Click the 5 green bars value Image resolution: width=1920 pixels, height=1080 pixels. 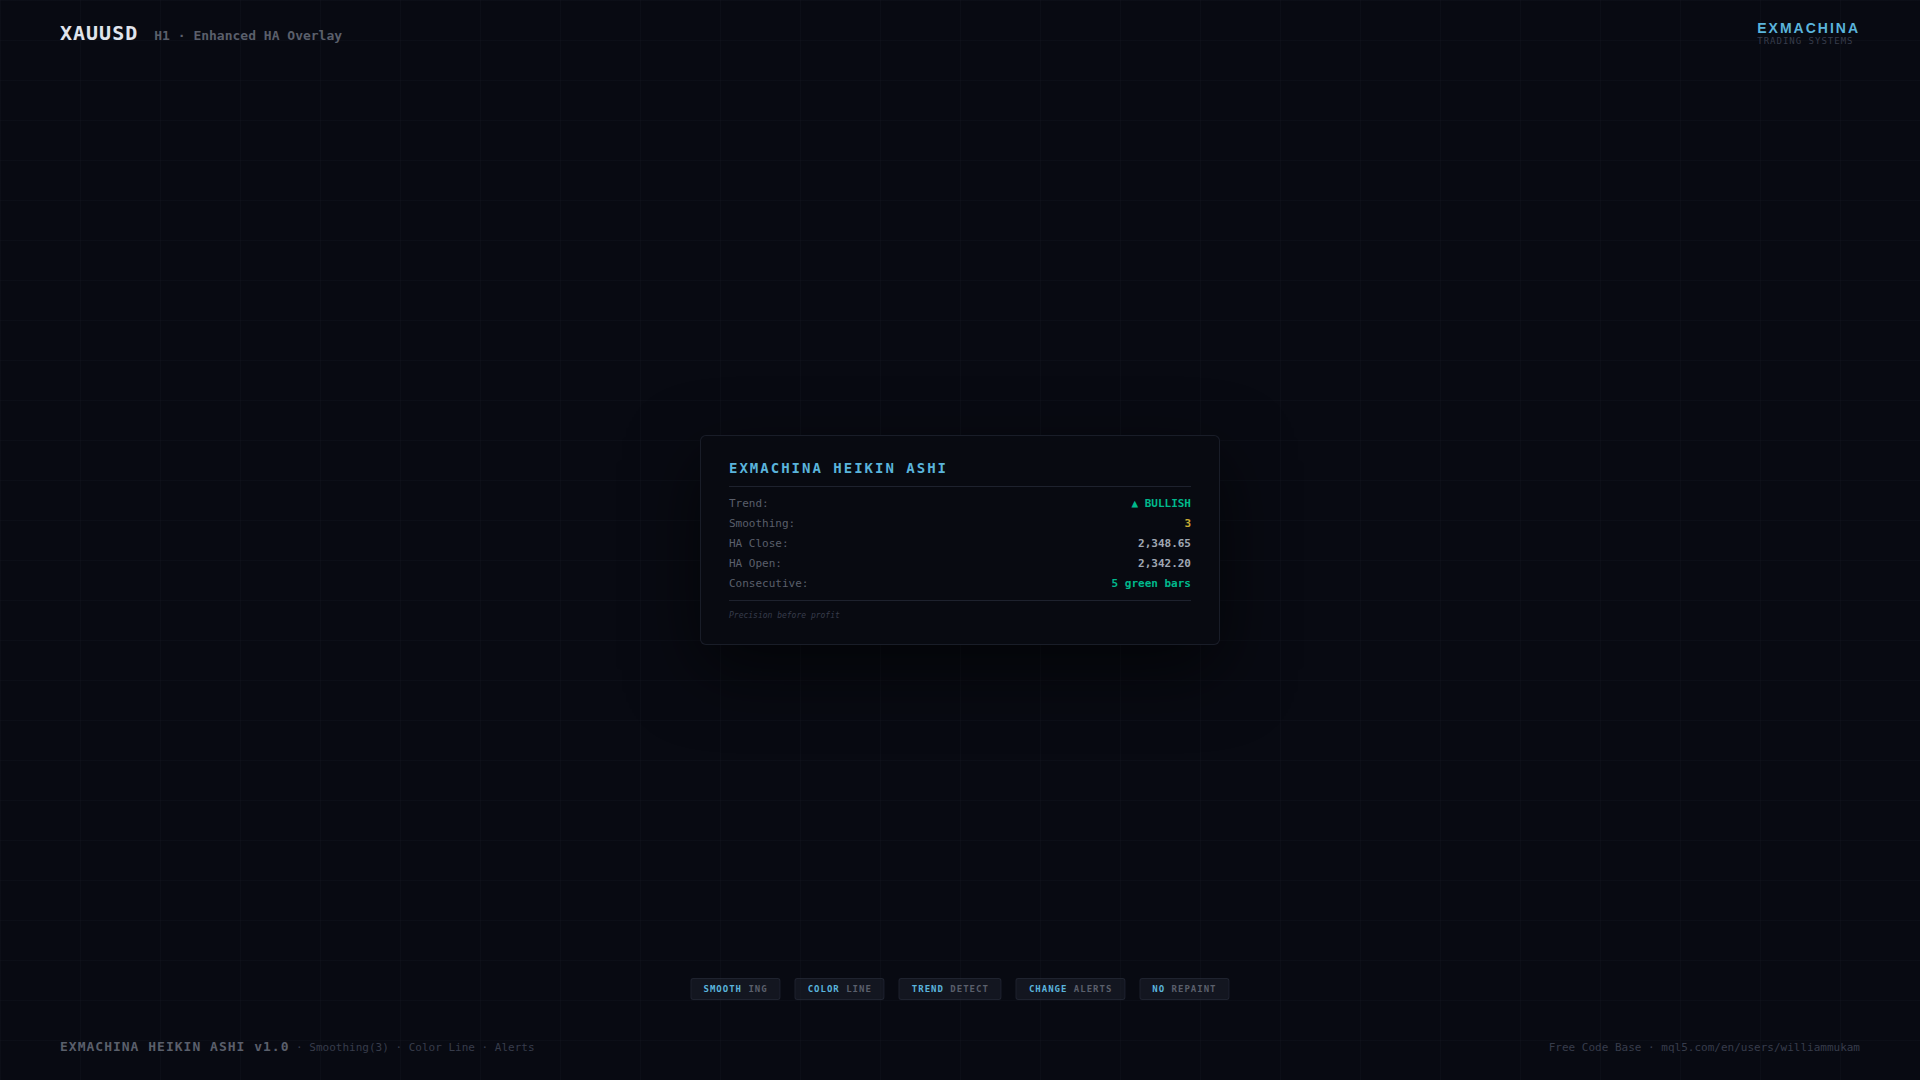coord(1150,584)
